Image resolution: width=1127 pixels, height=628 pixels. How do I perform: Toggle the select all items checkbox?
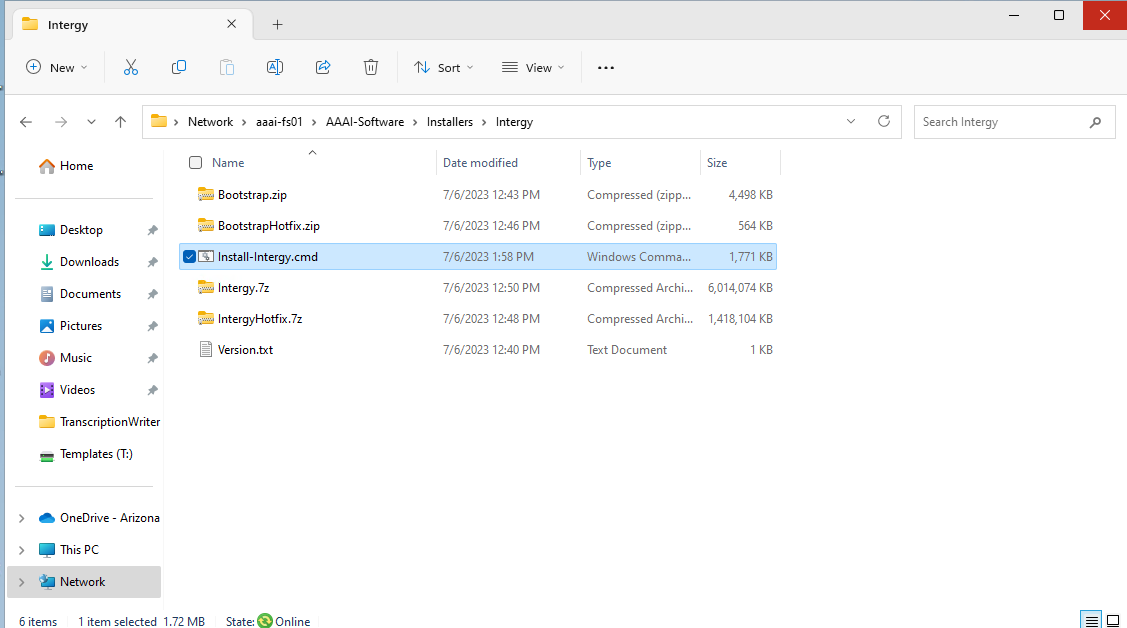[x=196, y=162]
